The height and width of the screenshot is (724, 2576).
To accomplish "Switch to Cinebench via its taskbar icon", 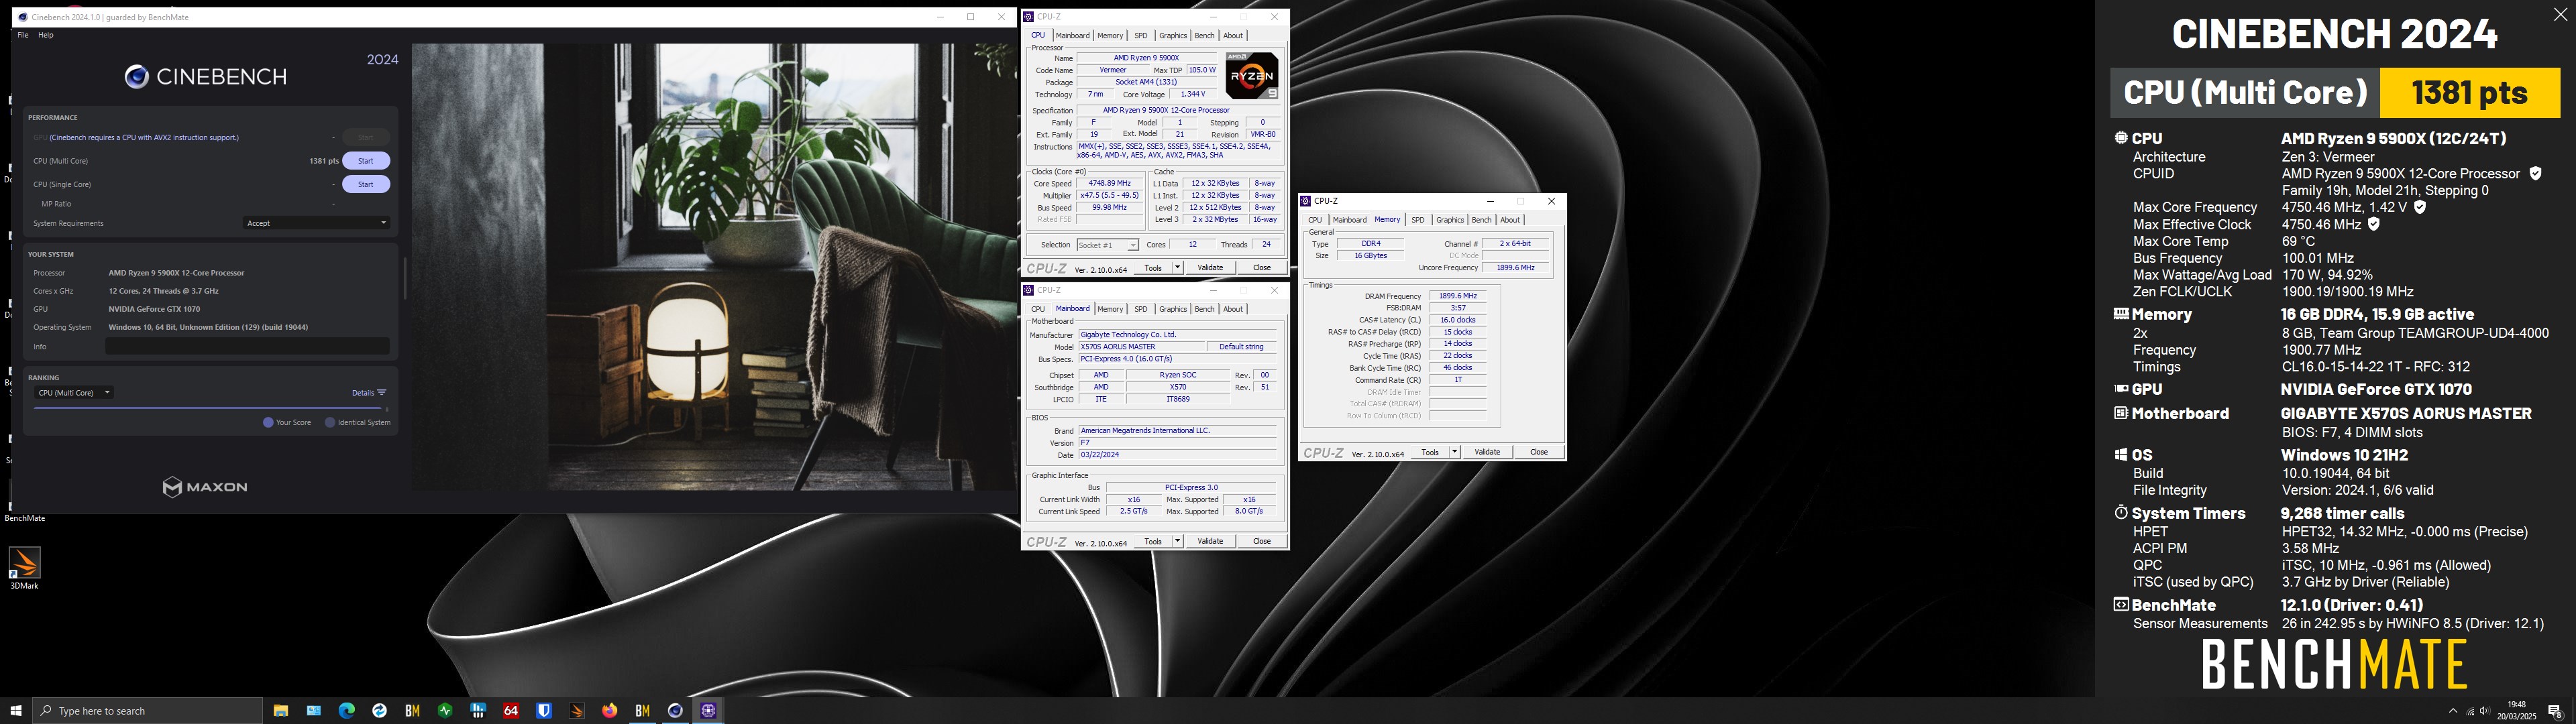I will [675, 711].
